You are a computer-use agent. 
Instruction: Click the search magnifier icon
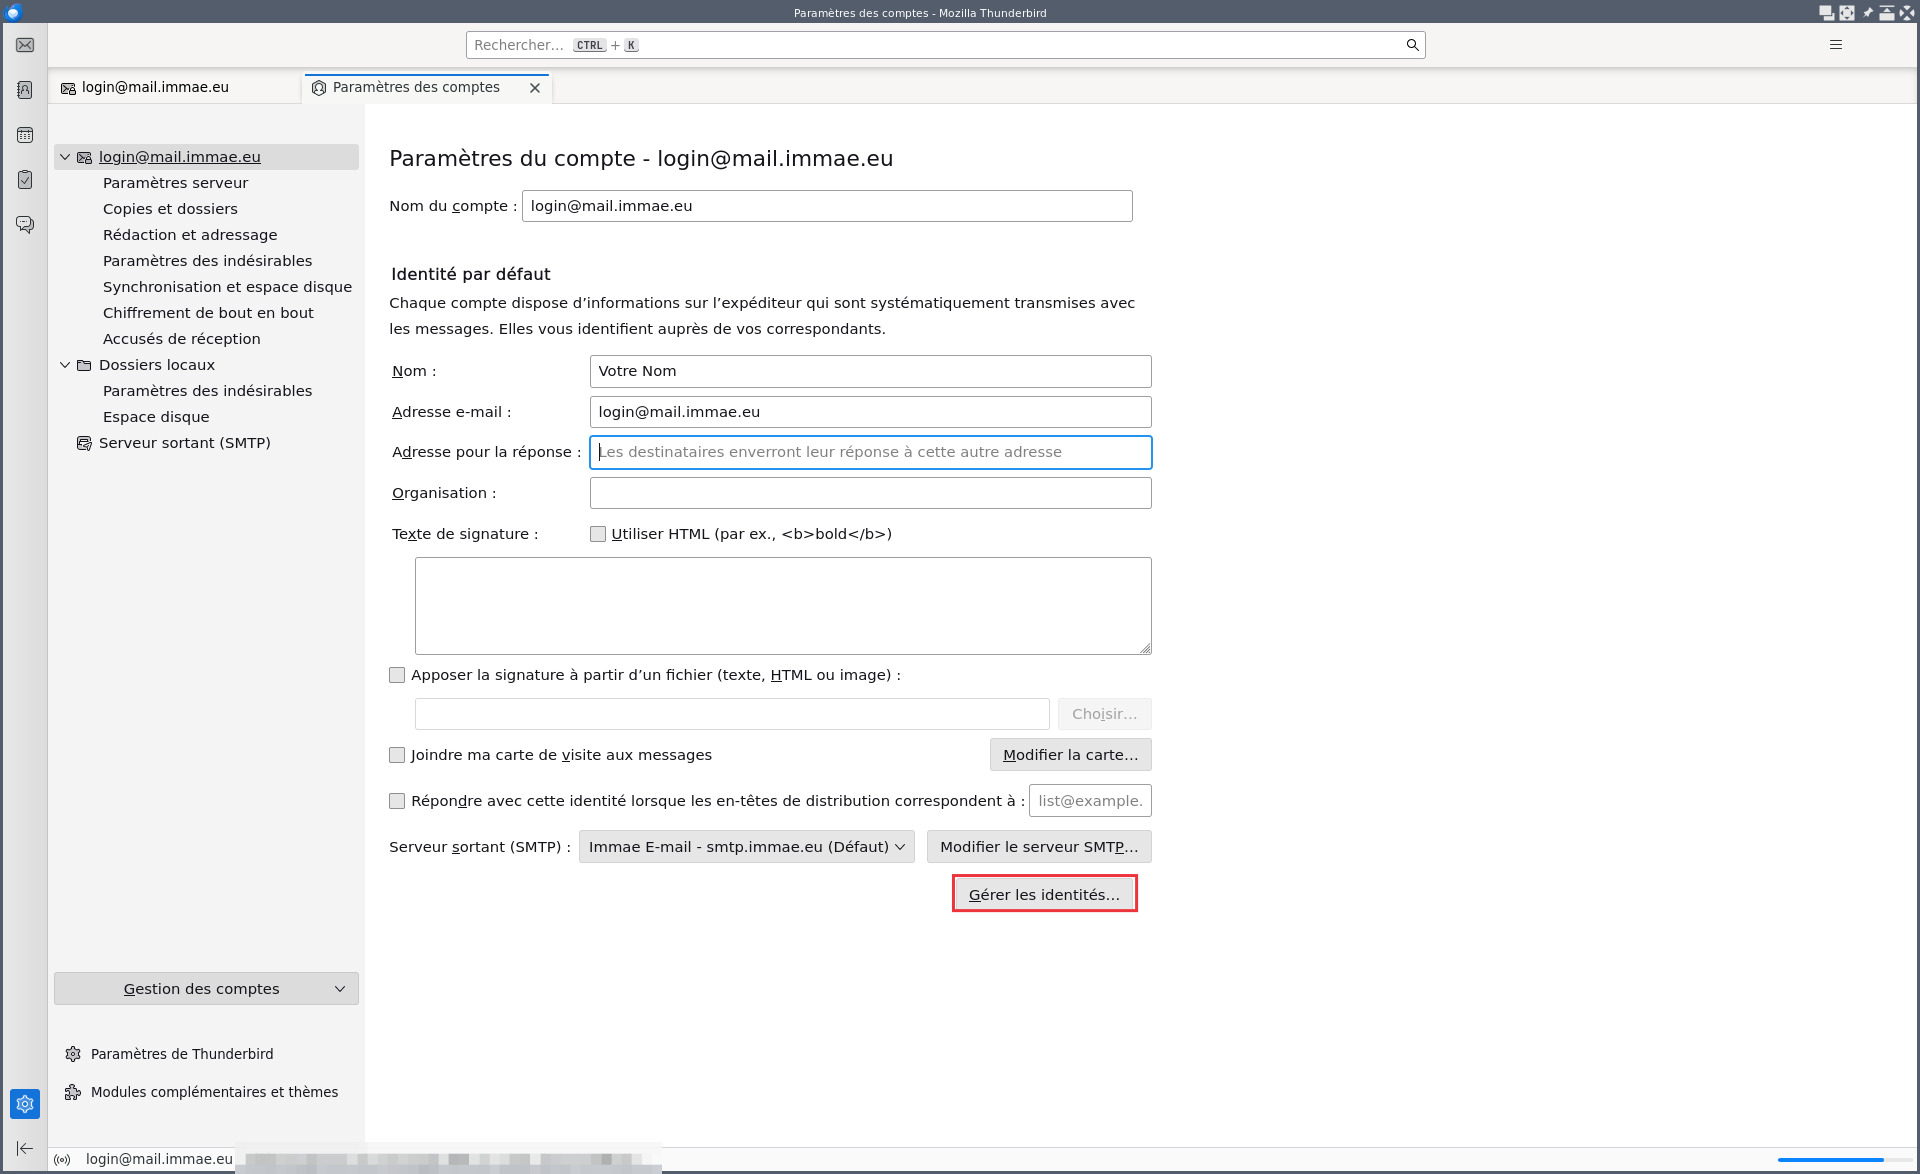coord(1412,45)
